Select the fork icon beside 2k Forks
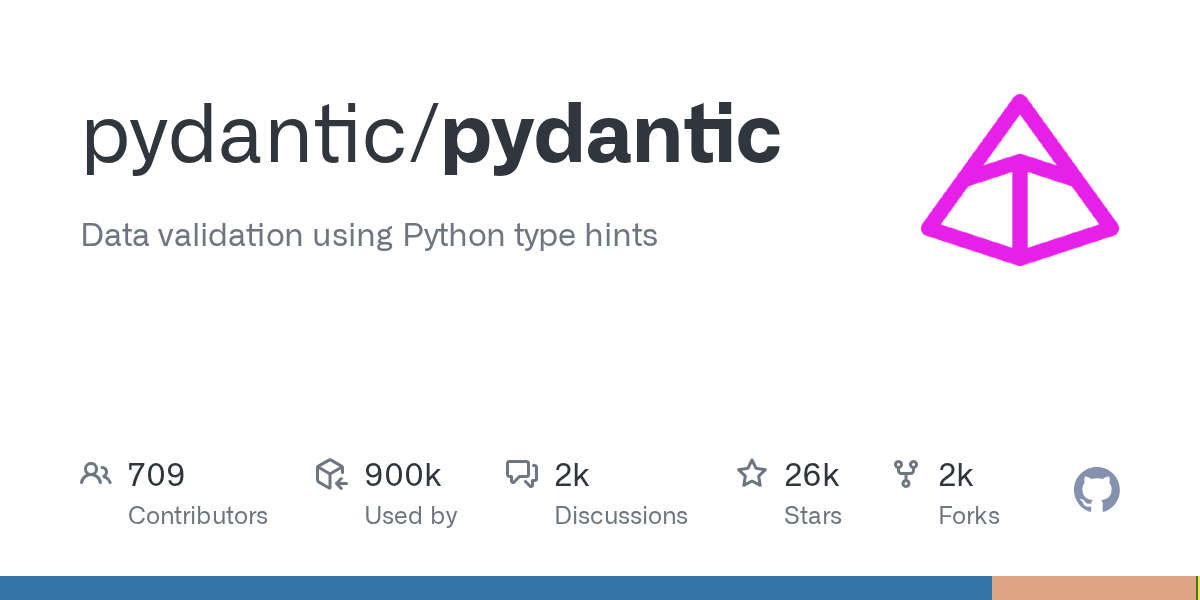 905,474
